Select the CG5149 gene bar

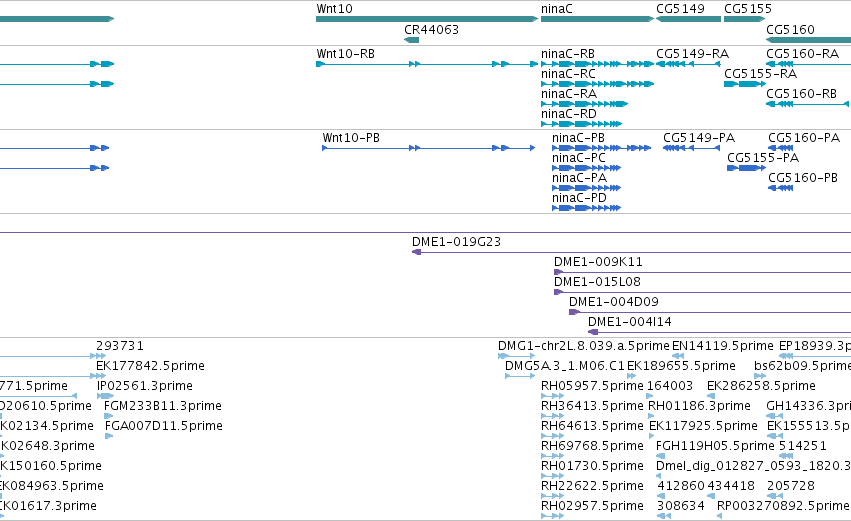(x=689, y=19)
